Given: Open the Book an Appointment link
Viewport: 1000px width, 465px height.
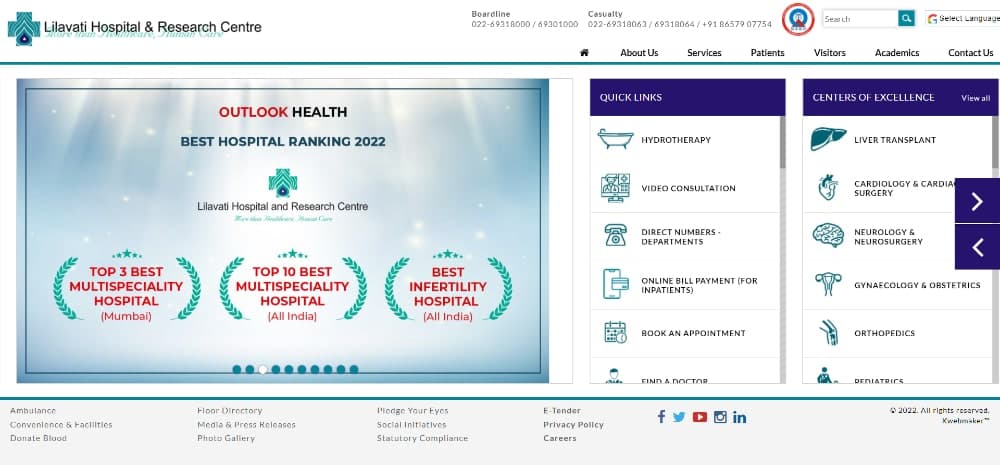Looking at the screenshot, I should (x=693, y=333).
